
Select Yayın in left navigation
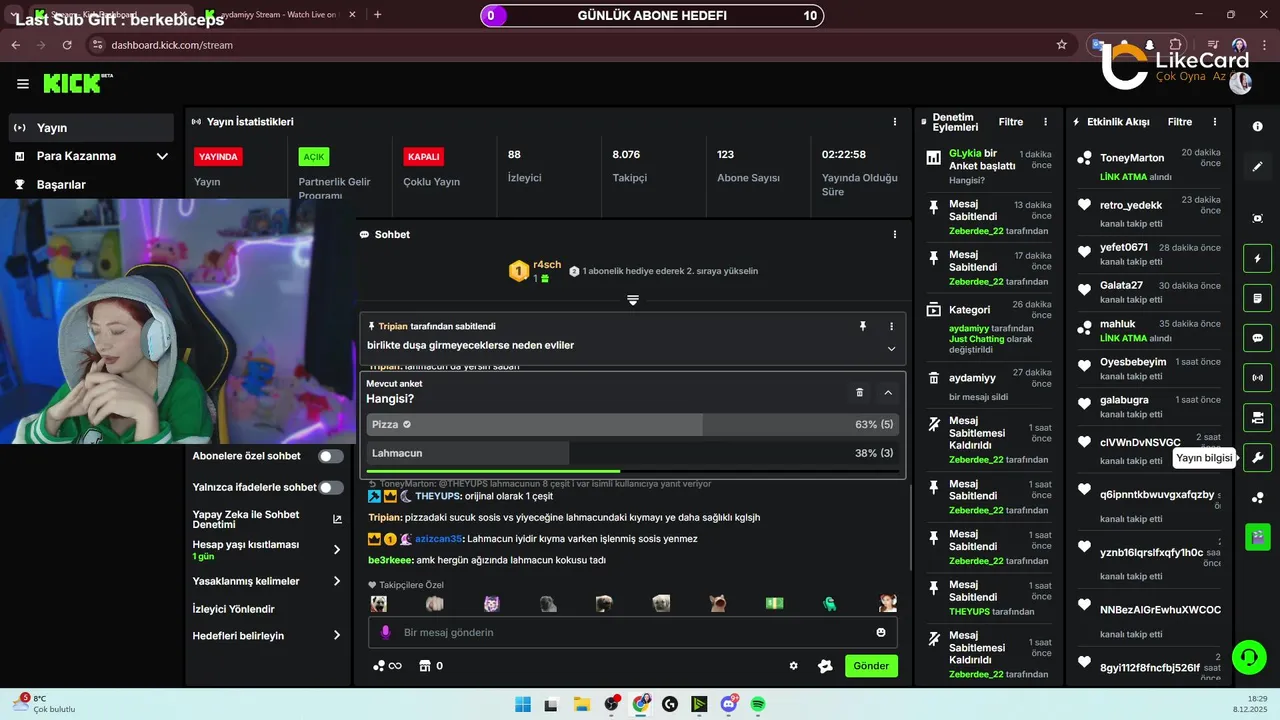tap(91, 128)
